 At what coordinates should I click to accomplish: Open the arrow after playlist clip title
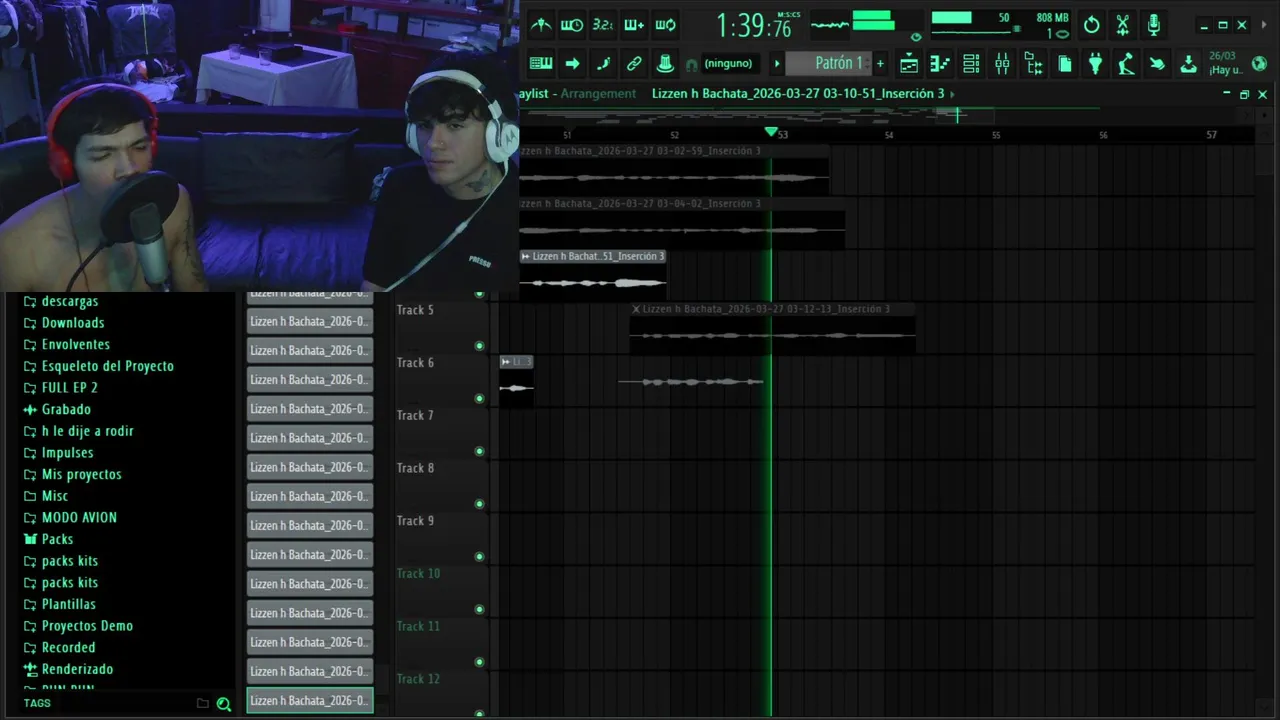point(952,94)
